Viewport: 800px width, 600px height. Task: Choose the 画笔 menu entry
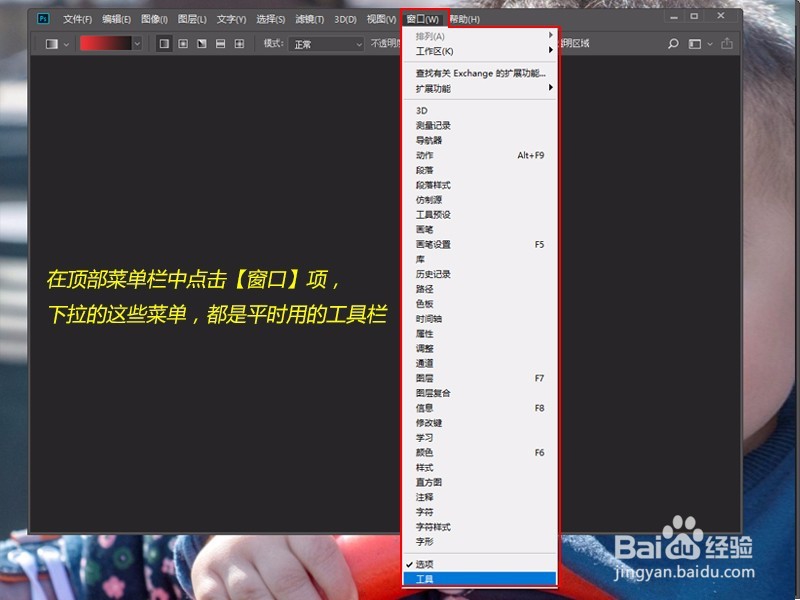click(x=480, y=229)
